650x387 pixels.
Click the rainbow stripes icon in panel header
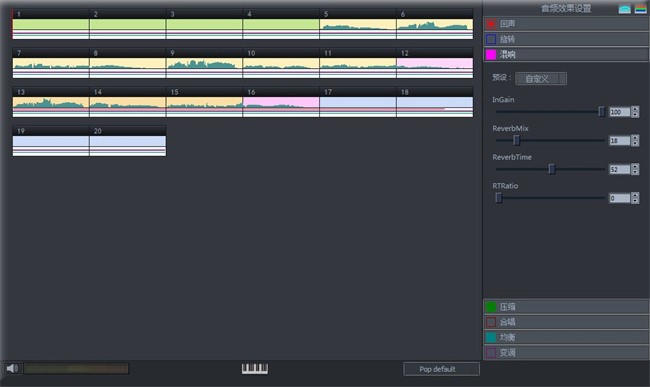point(640,9)
